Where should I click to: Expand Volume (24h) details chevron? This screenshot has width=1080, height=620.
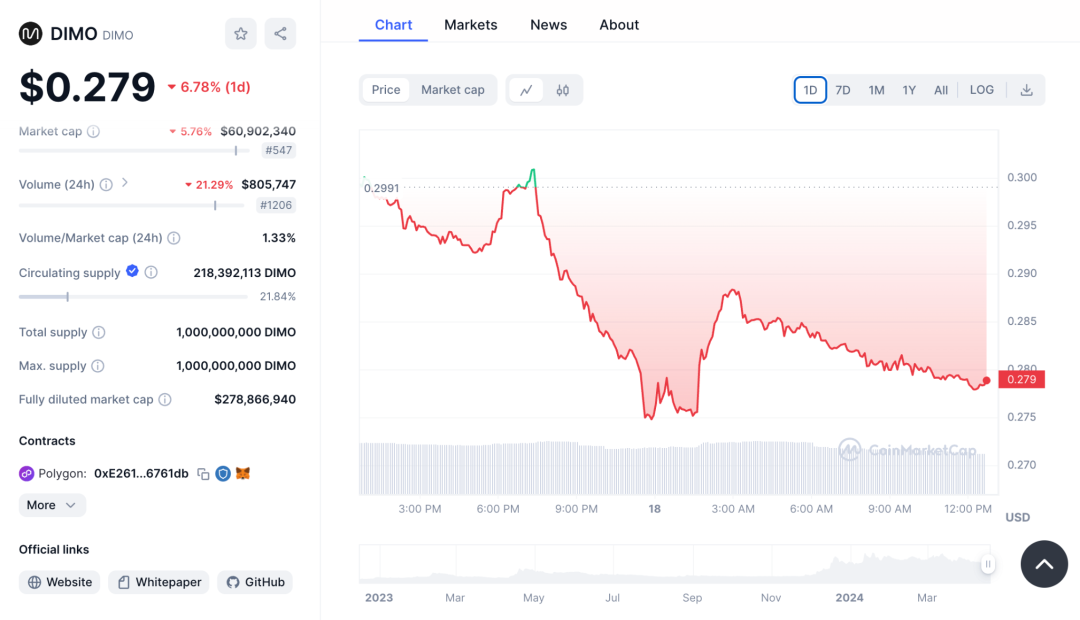click(125, 183)
